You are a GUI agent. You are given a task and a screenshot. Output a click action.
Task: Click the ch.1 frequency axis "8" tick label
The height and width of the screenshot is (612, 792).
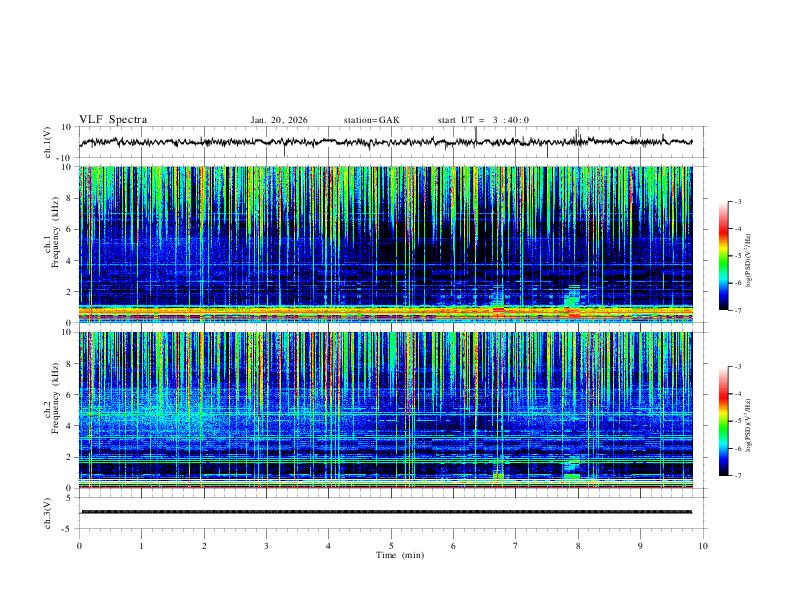(x=69, y=198)
